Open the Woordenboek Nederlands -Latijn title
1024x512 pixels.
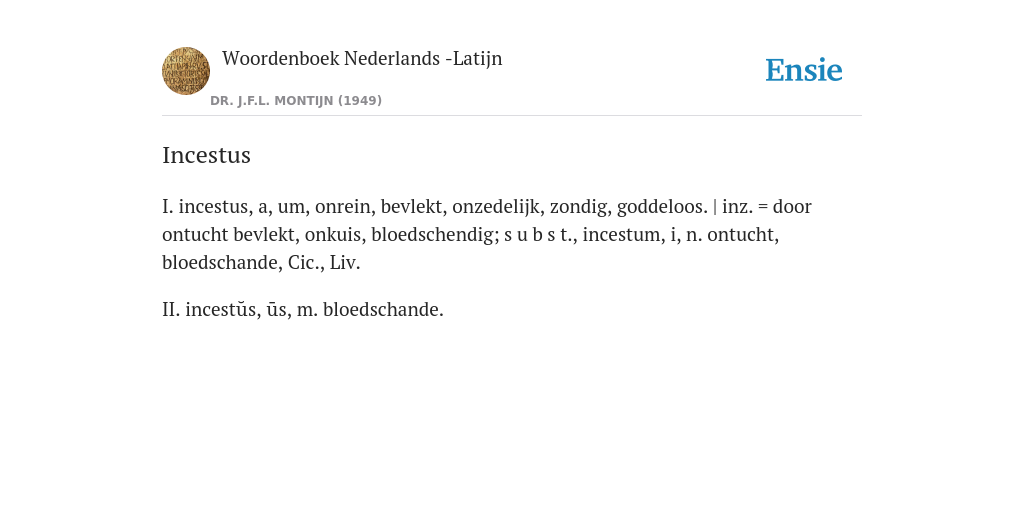click(x=362, y=58)
